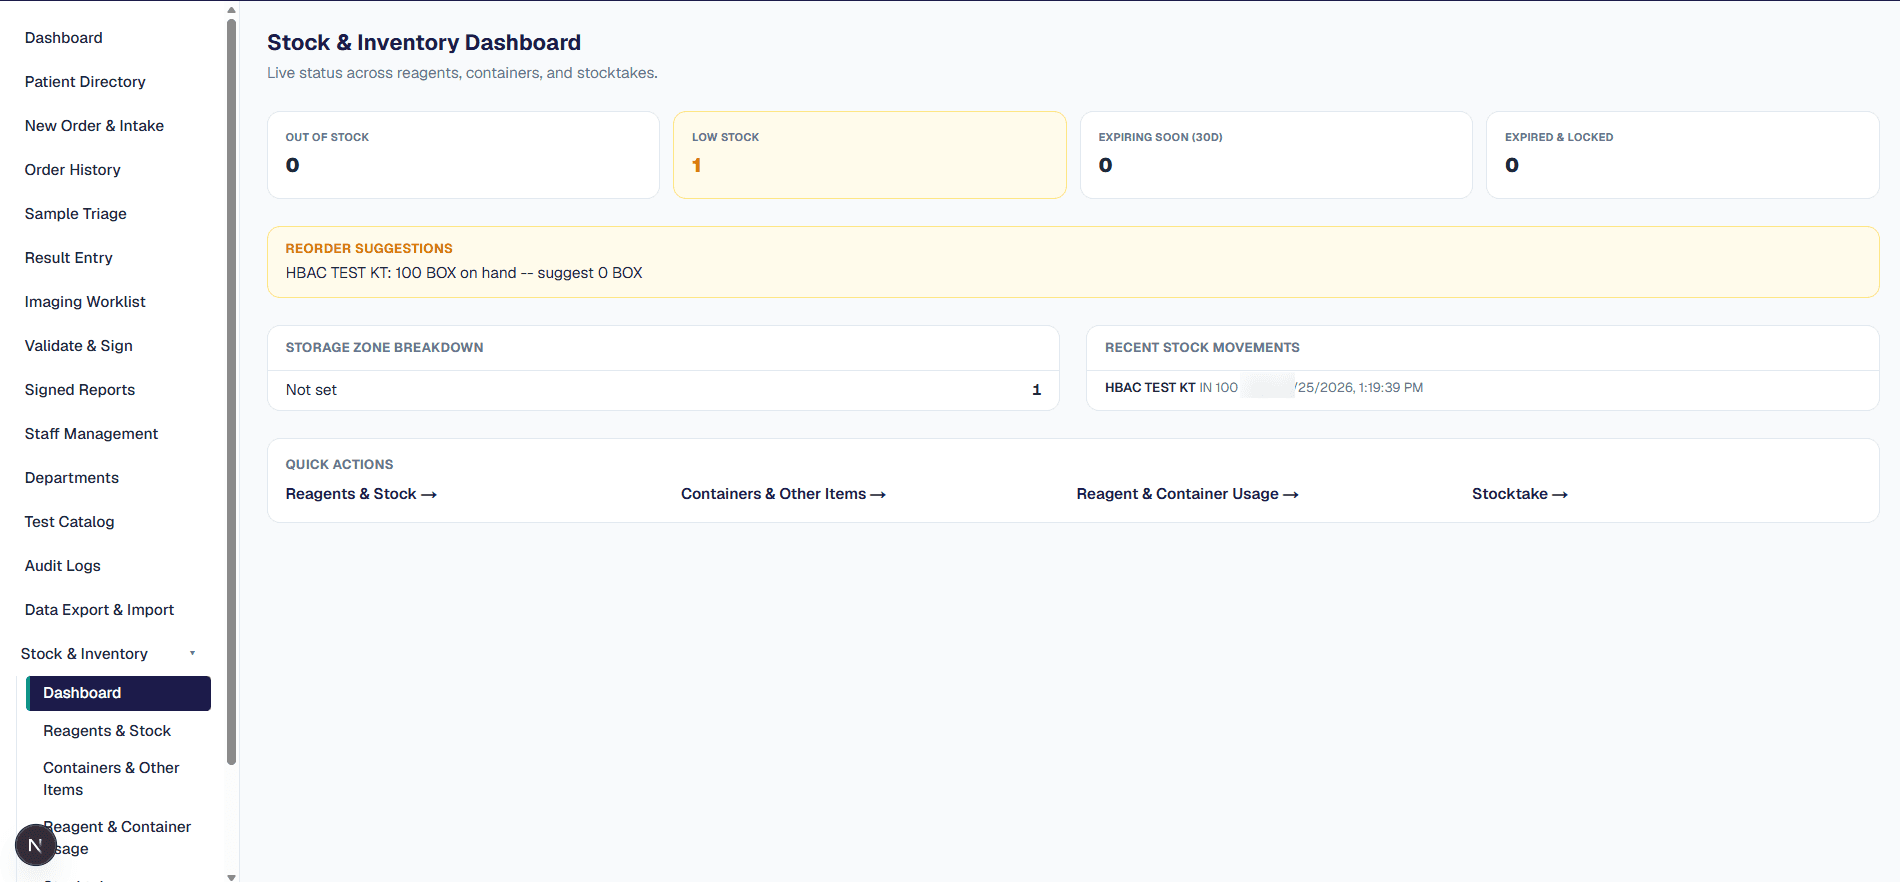Click HBAC TEST KT reorder suggestion text
1900x882 pixels.
464,273
